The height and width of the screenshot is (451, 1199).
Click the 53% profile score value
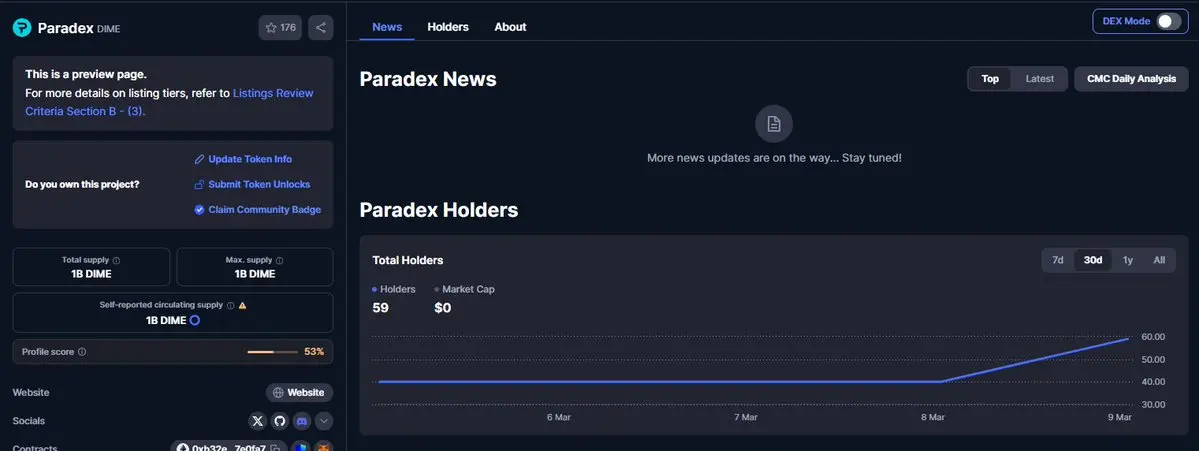coord(314,352)
